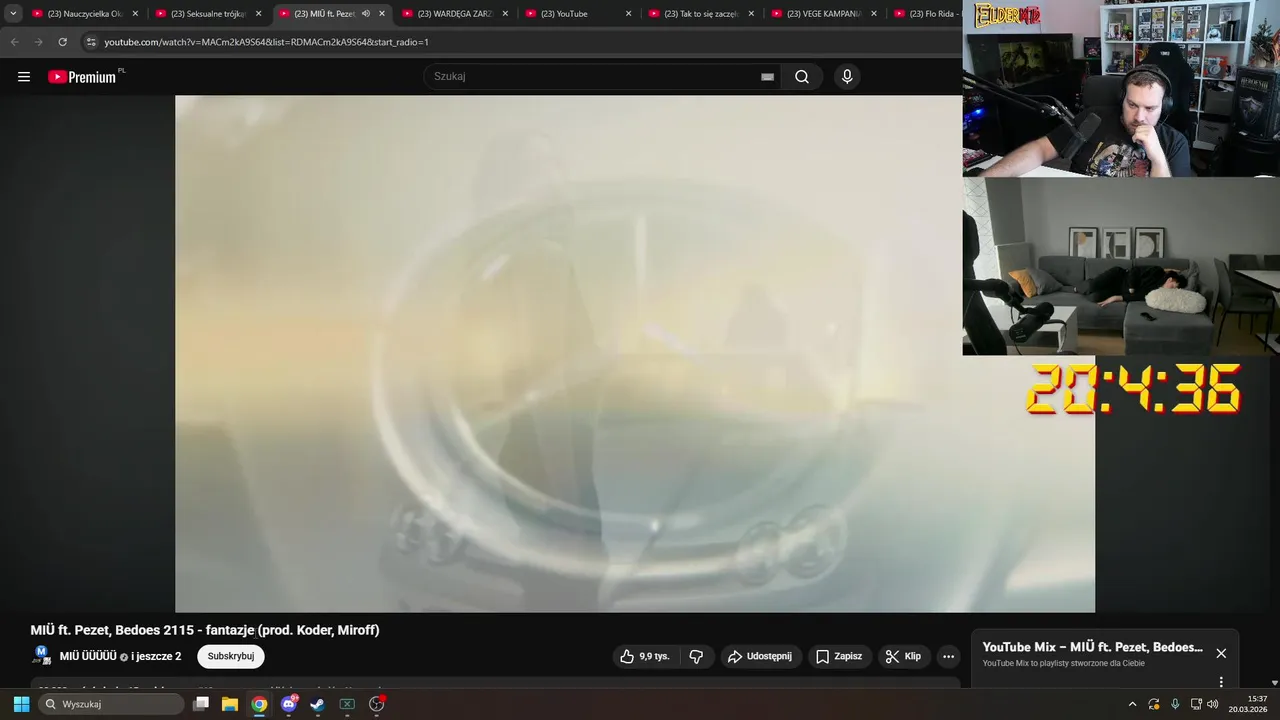Open the YouTube hamburger guide menu

pyautogui.click(x=24, y=77)
